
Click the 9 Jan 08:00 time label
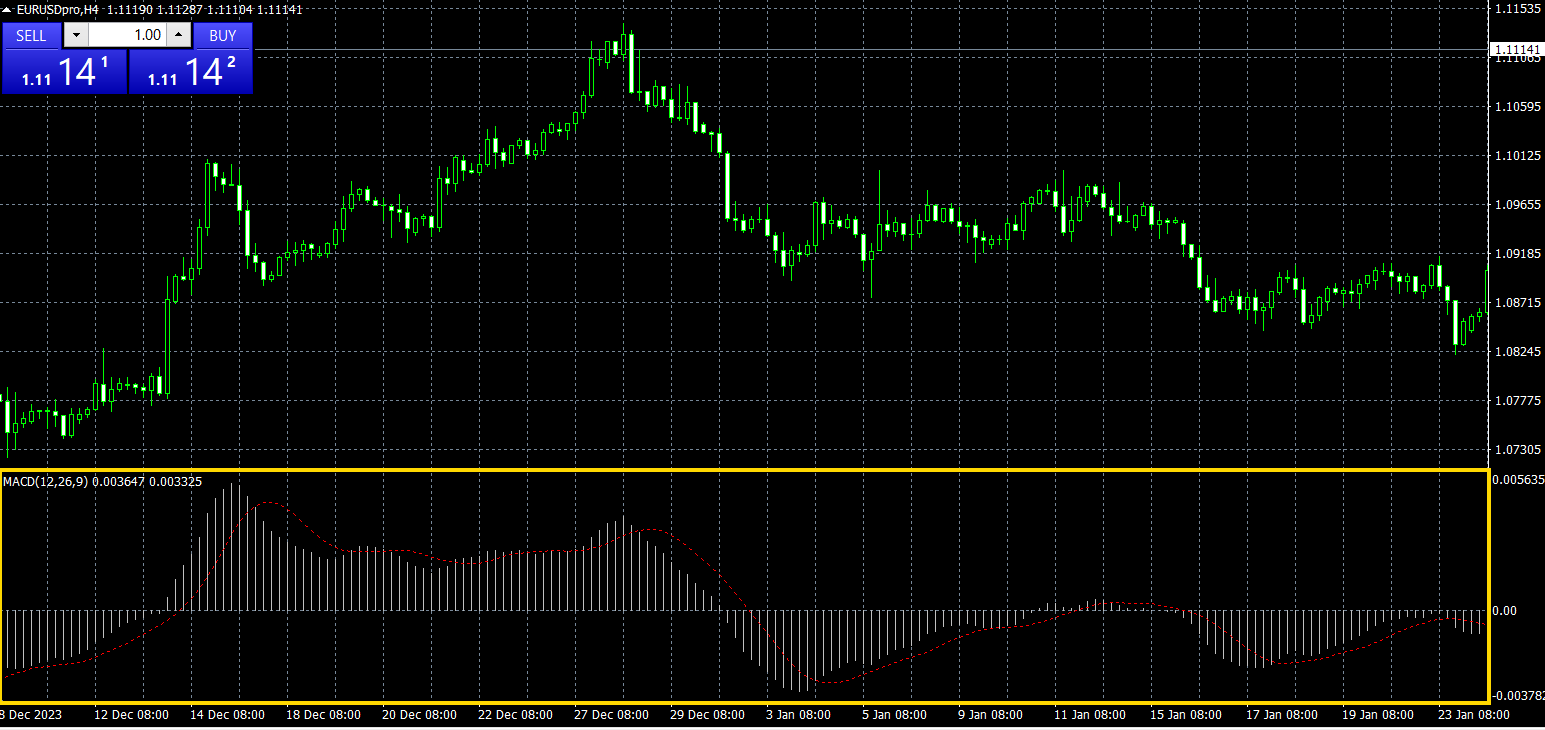990,715
